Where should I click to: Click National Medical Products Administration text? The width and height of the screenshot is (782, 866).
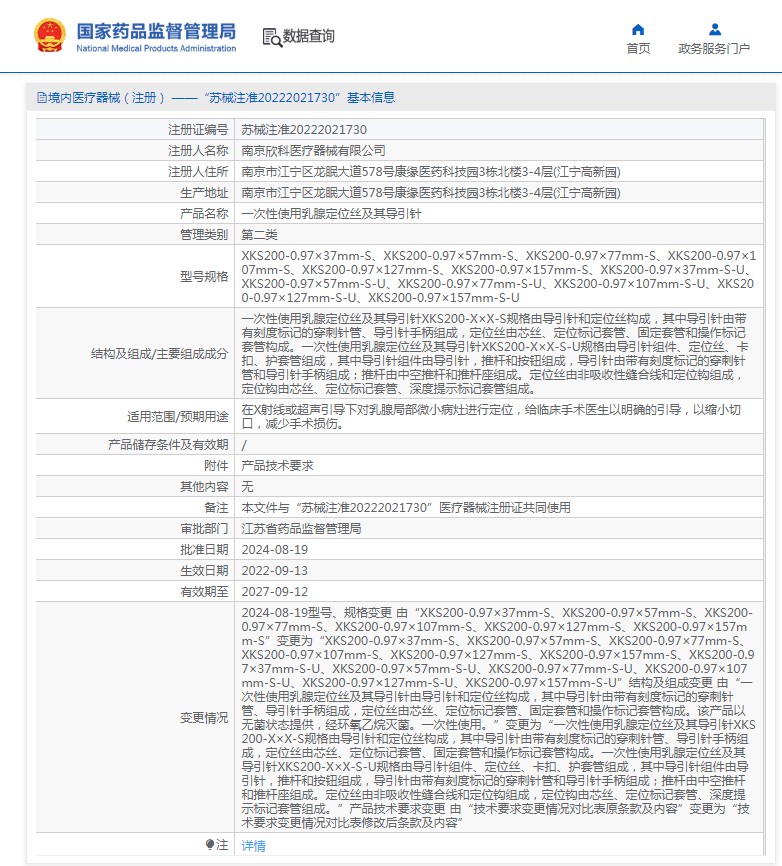tap(156, 49)
